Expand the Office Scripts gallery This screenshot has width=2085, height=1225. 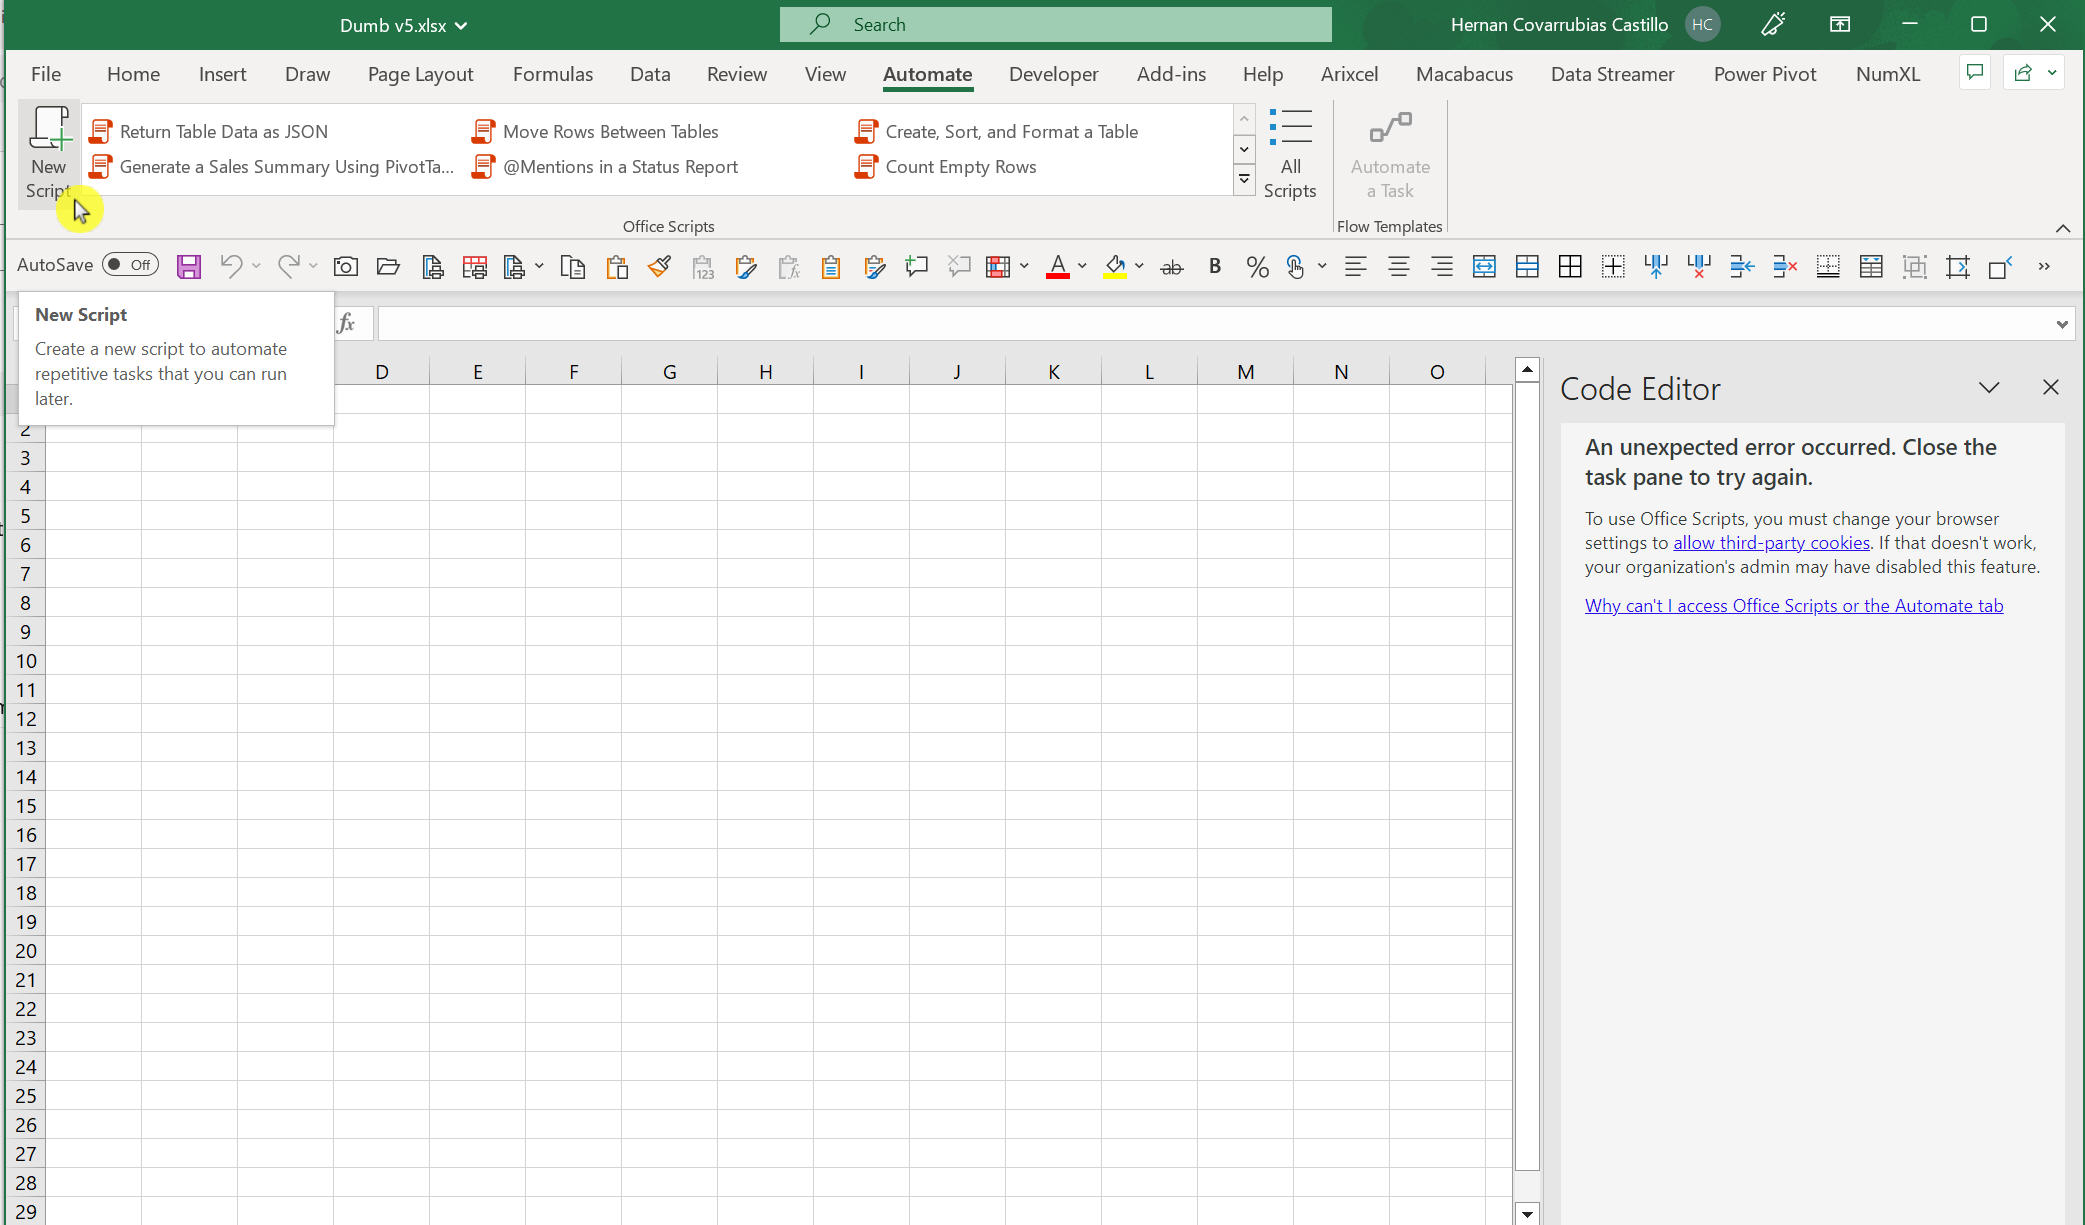pyautogui.click(x=1244, y=180)
